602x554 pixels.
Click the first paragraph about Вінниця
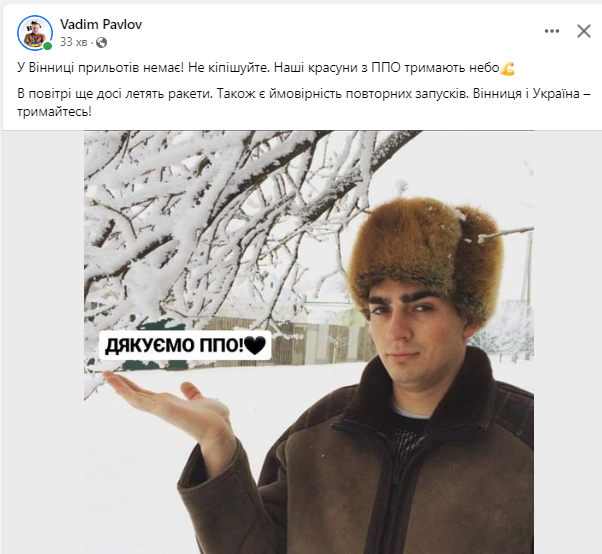(x=266, y=68)
